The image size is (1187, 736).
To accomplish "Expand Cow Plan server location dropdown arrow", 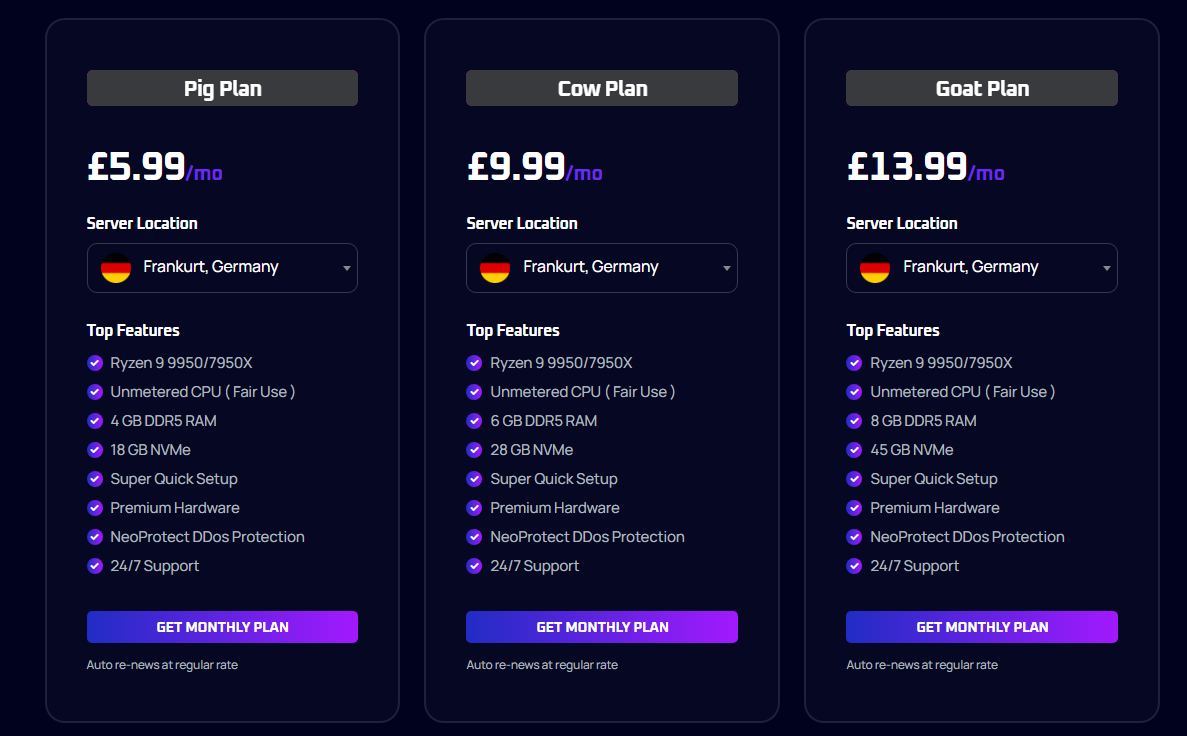I will [727, 268].
